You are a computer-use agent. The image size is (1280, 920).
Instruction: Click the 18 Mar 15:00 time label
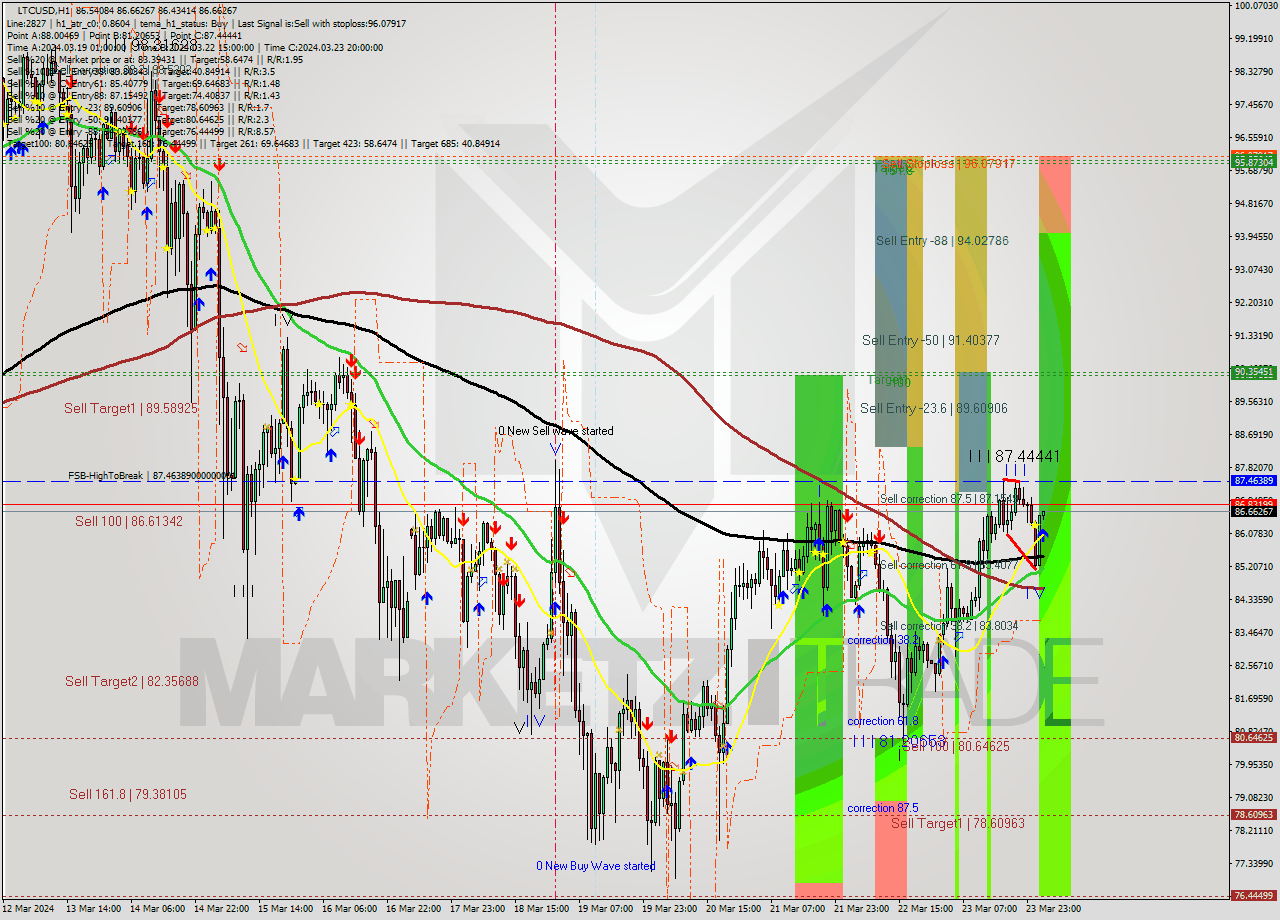(x=541, y=909)
